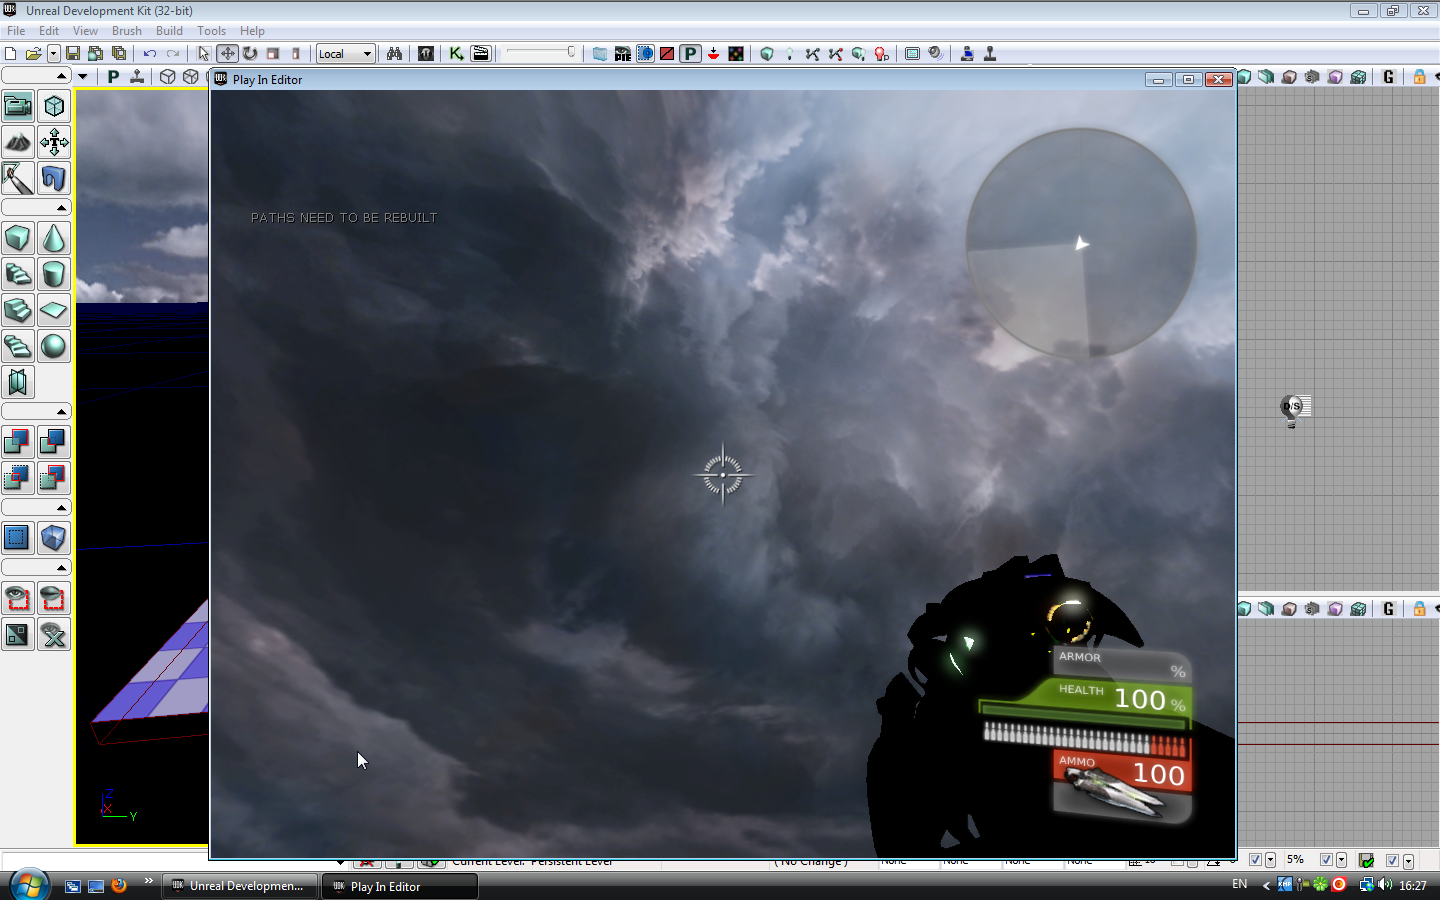Select the Spiral Staircase brush

(18, 346)
